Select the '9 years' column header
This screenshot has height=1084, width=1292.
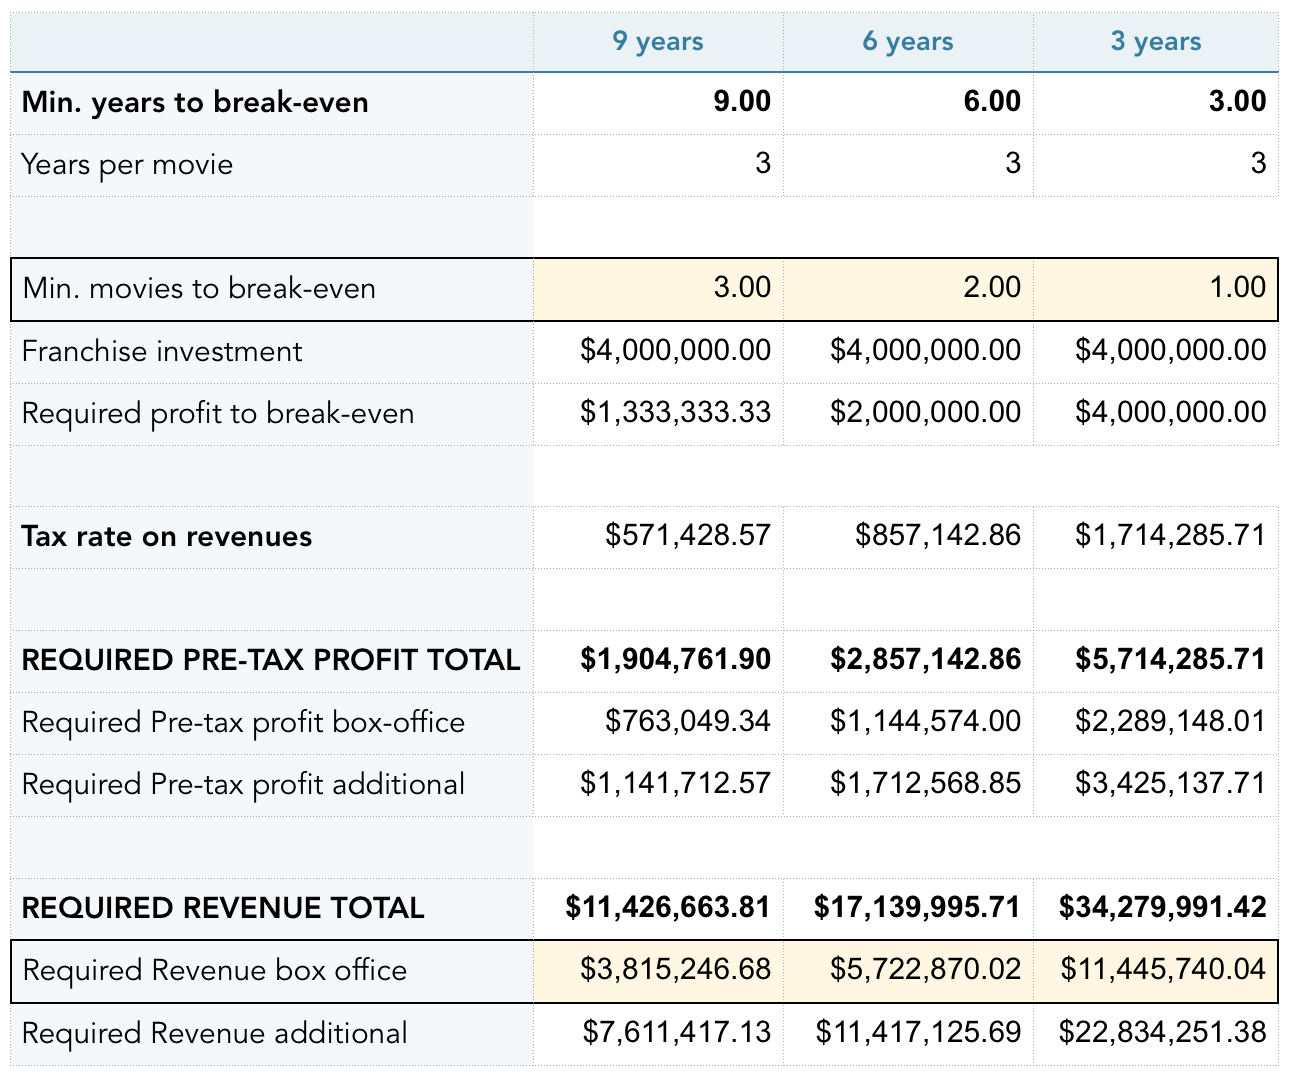[x=658, y=42]
